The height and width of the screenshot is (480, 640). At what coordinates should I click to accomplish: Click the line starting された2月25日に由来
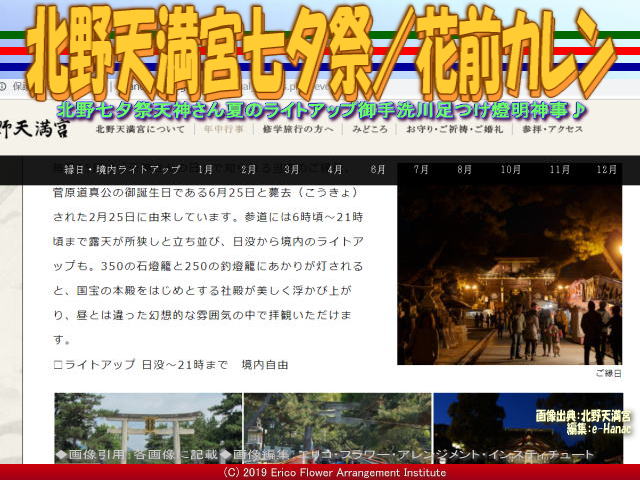coord(208,217)
